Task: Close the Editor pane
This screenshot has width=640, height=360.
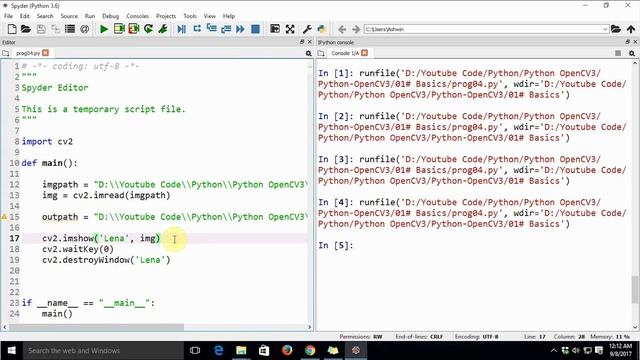Action: point(309,42)
